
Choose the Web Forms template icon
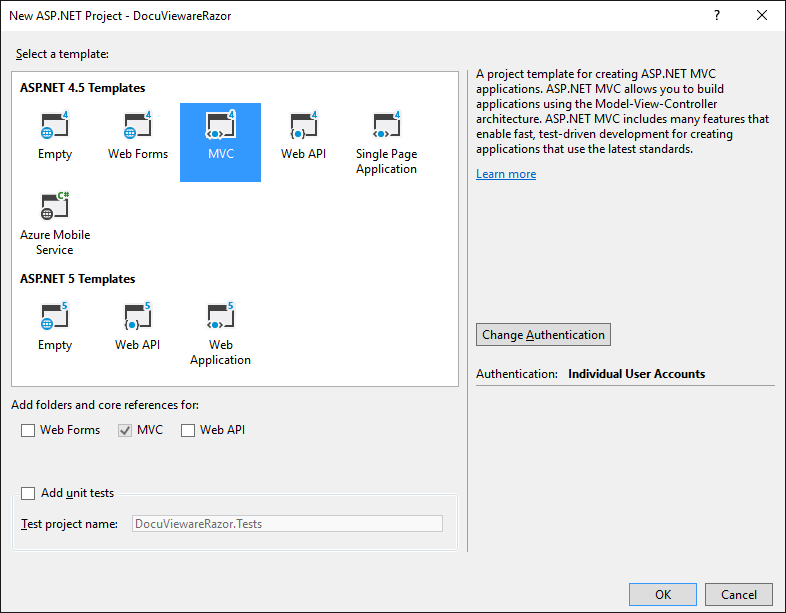click(x=138, y=125)
